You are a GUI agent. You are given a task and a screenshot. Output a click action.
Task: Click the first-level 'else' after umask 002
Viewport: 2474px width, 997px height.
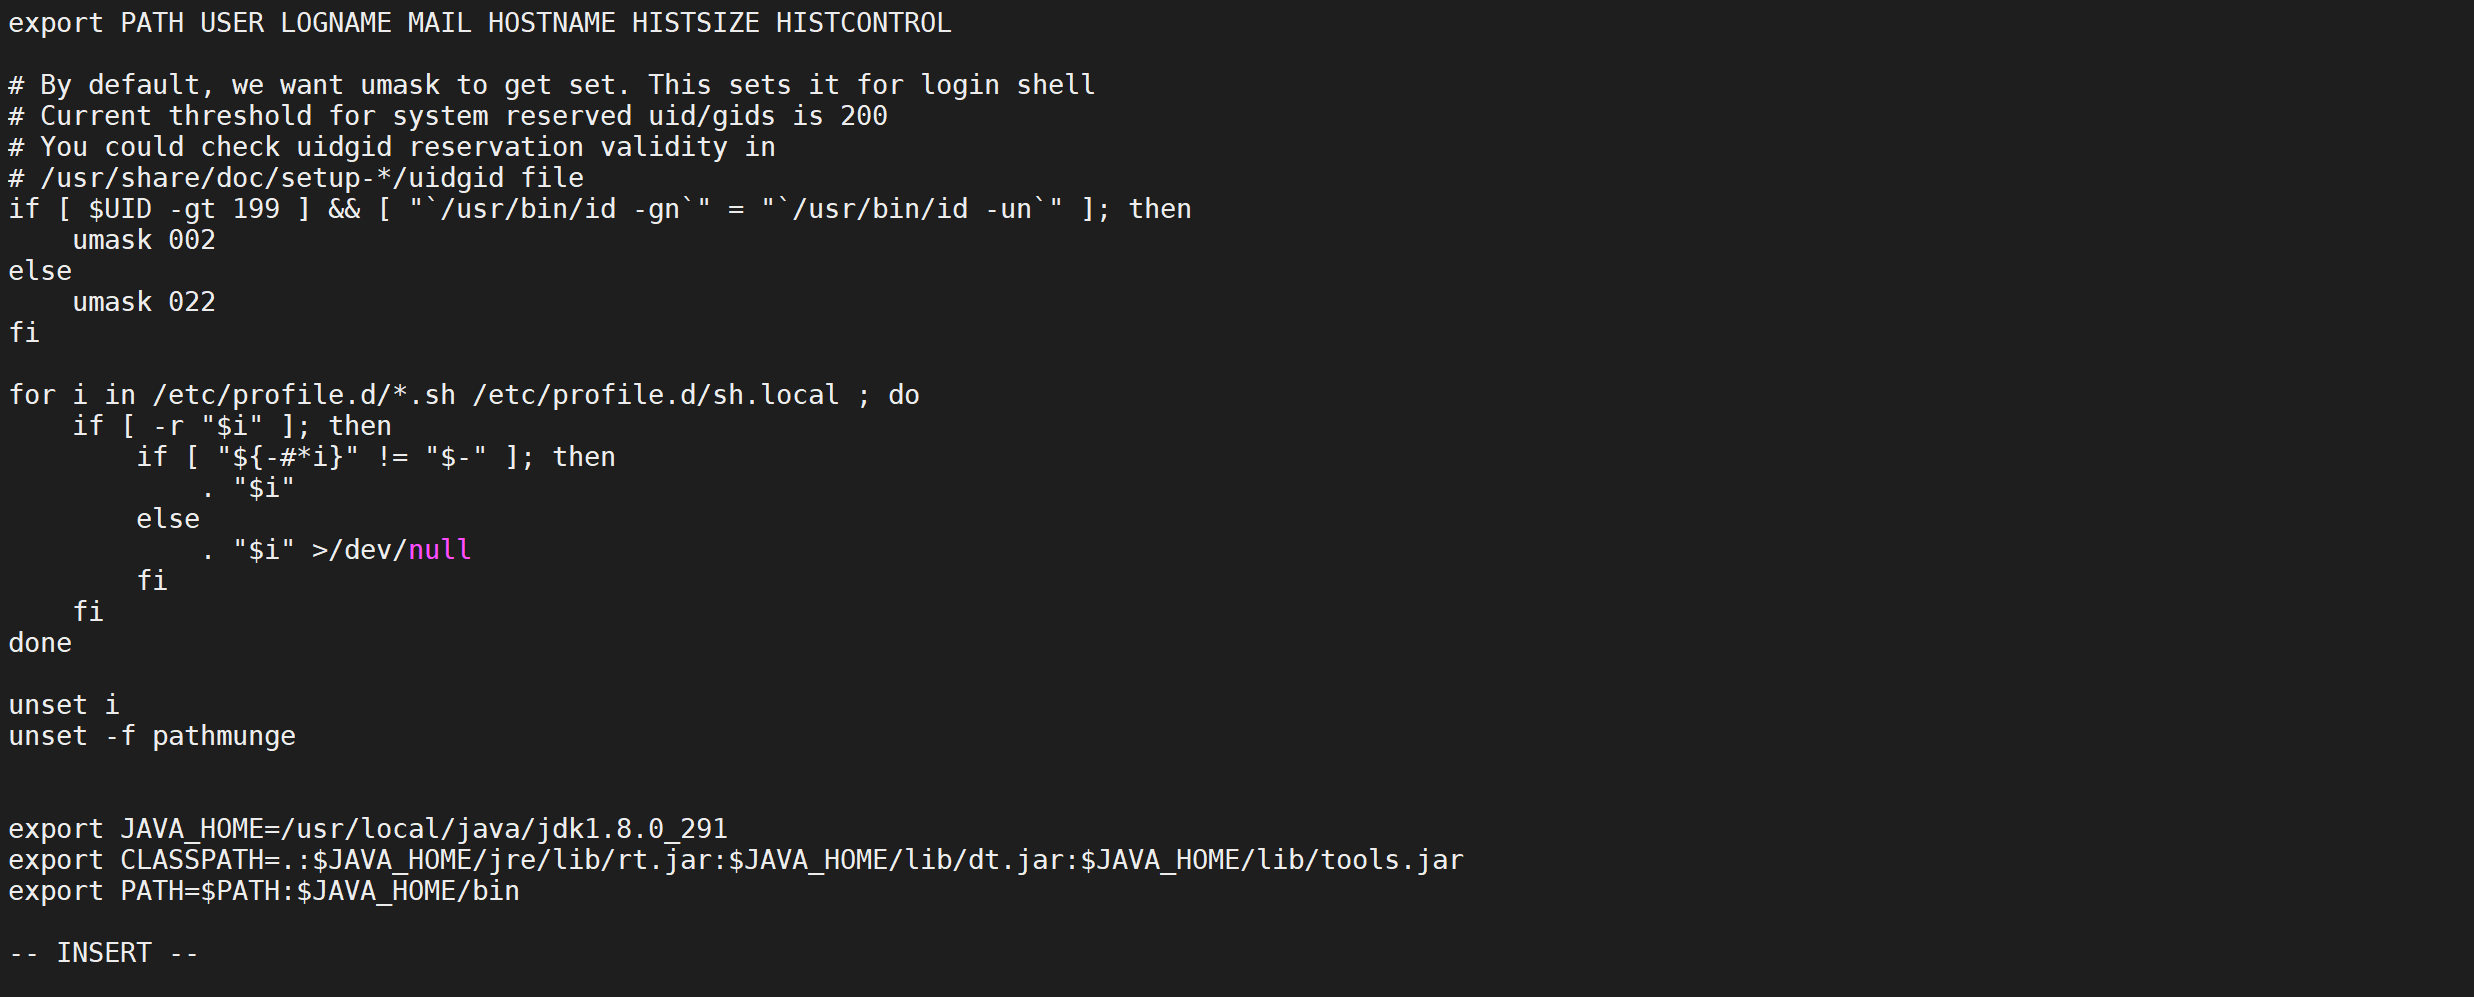40,271
